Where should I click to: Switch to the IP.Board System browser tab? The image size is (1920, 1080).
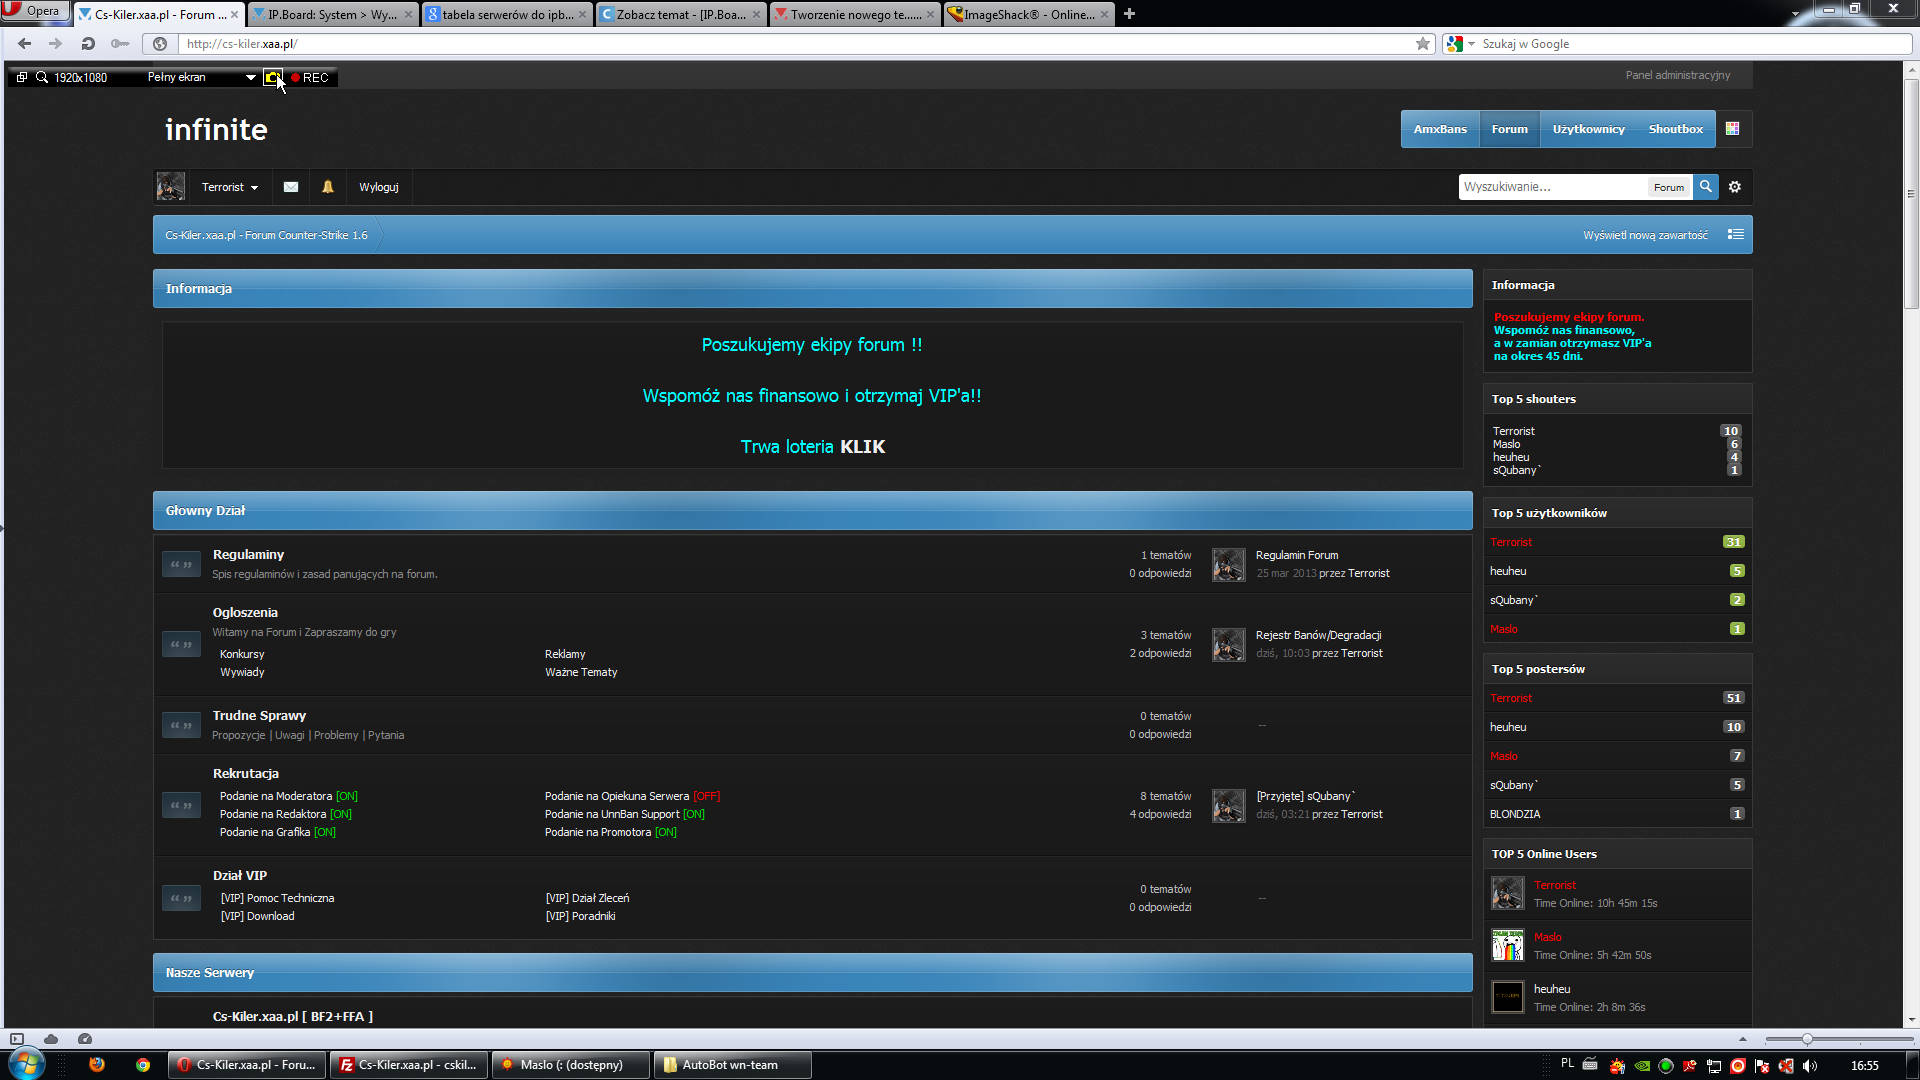(331, 14)
